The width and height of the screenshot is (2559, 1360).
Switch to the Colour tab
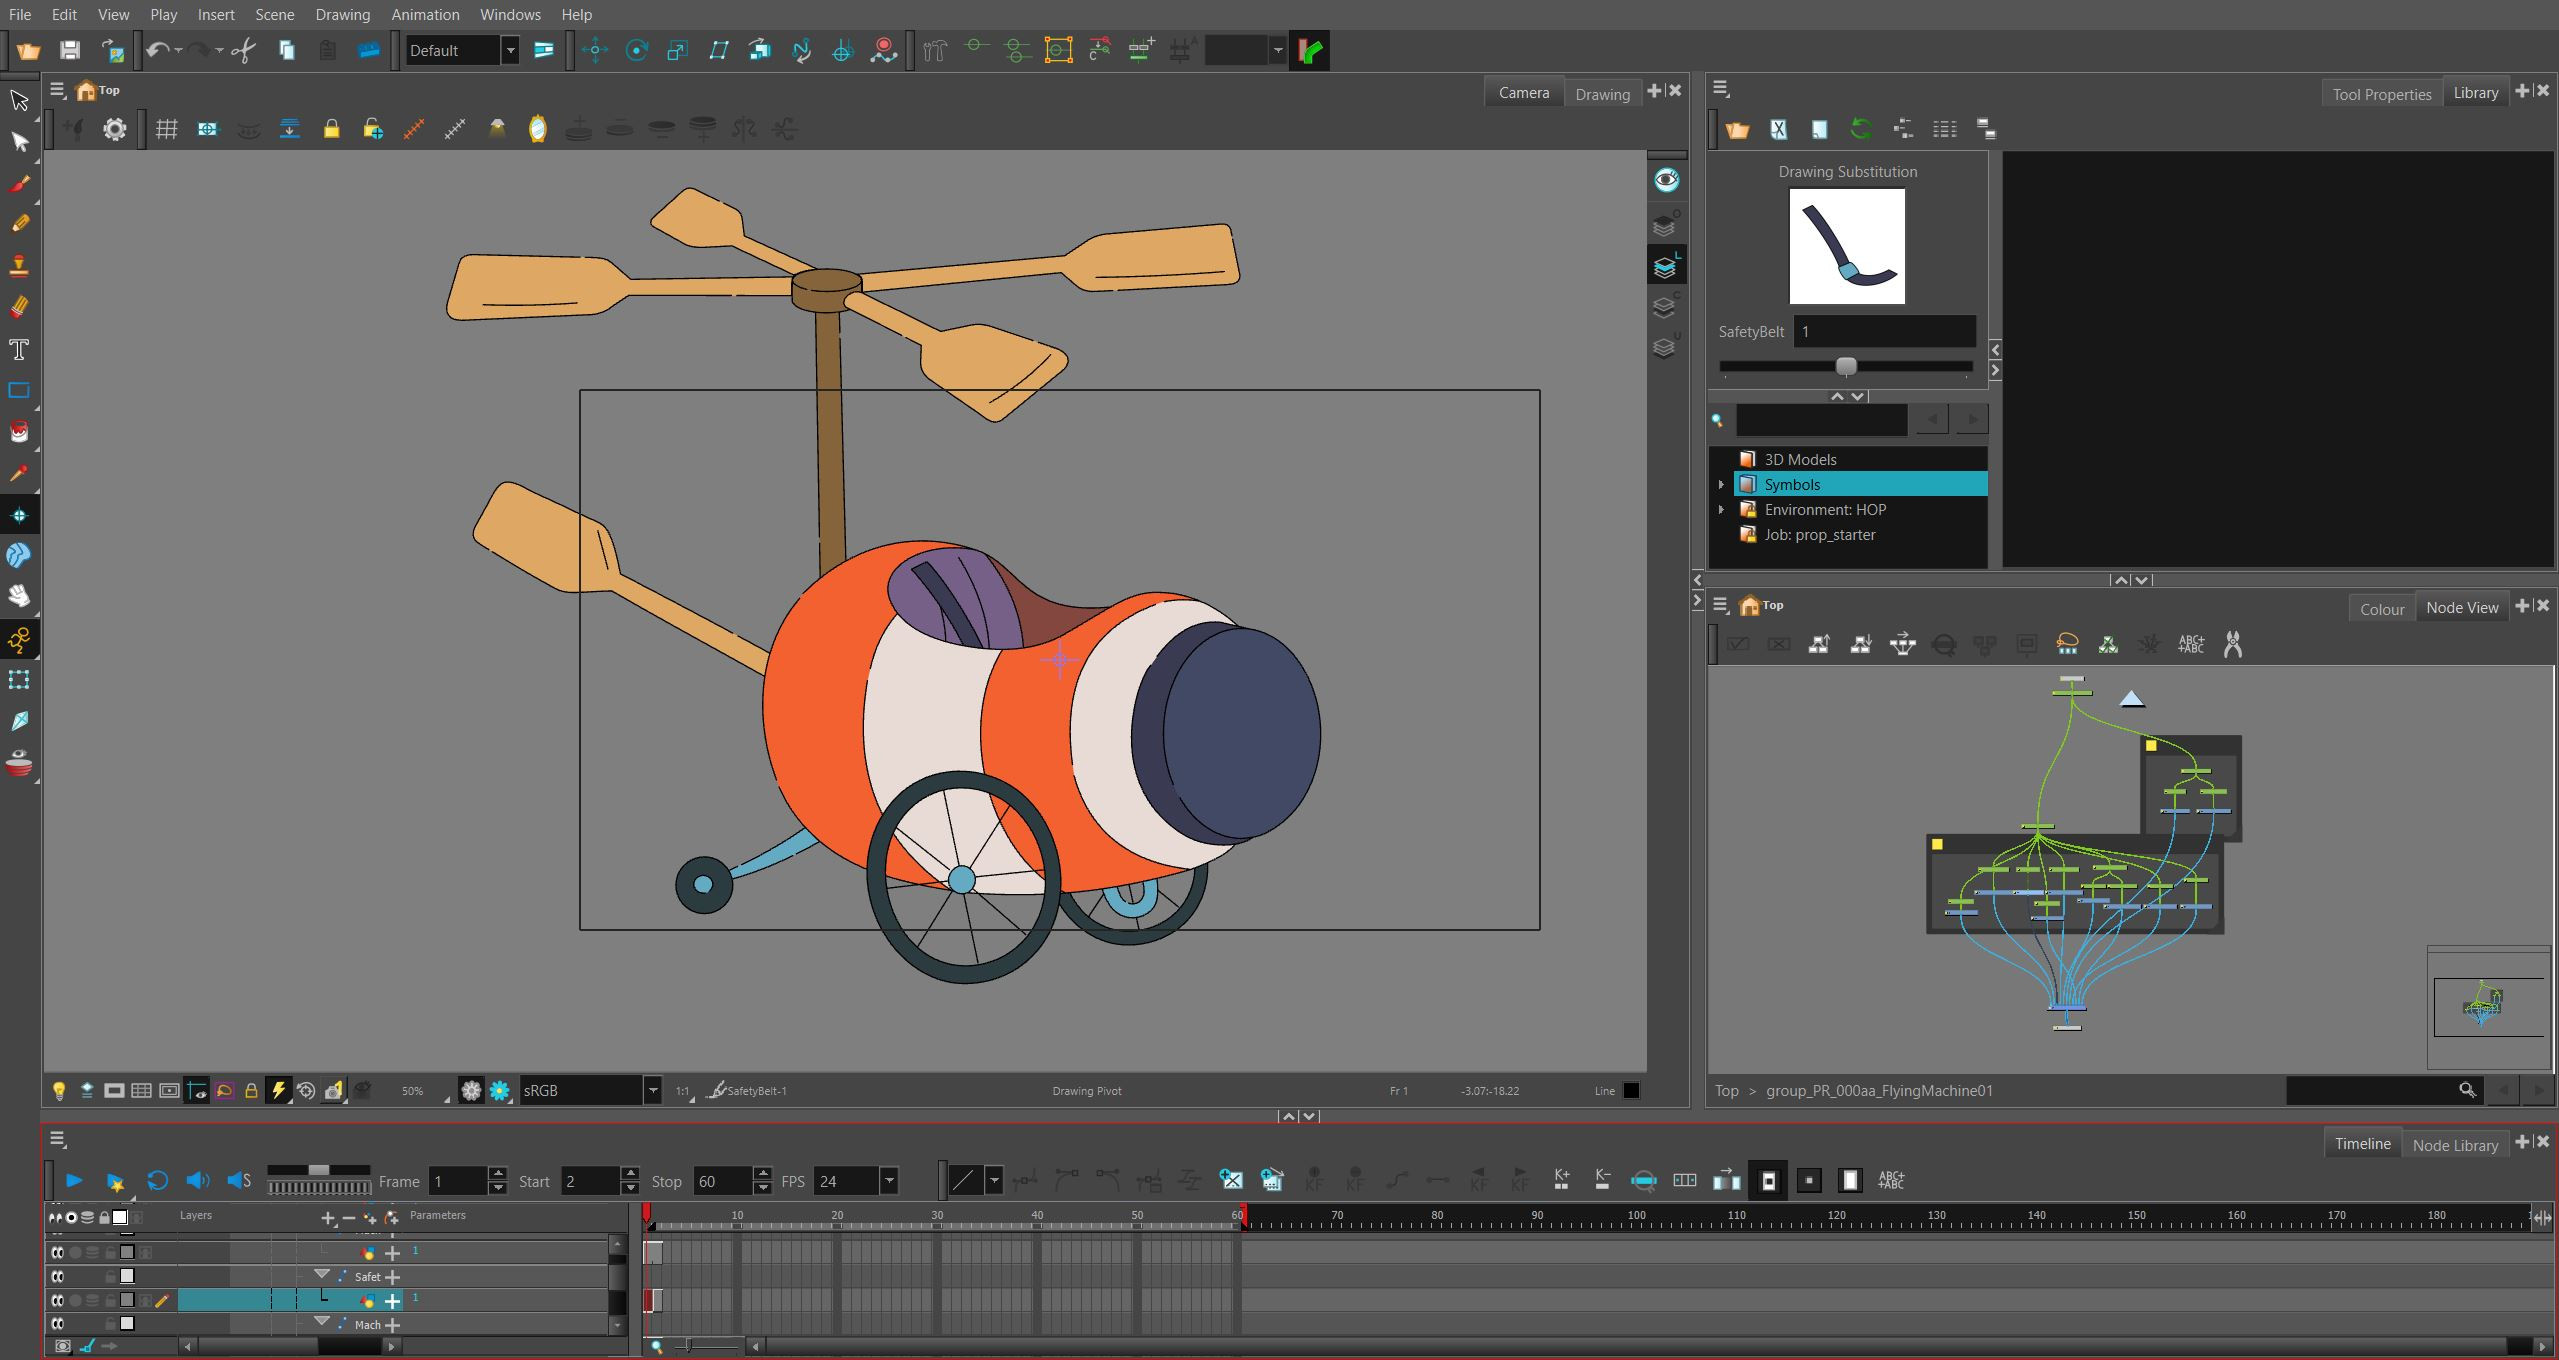click(x=2382, y=608)
